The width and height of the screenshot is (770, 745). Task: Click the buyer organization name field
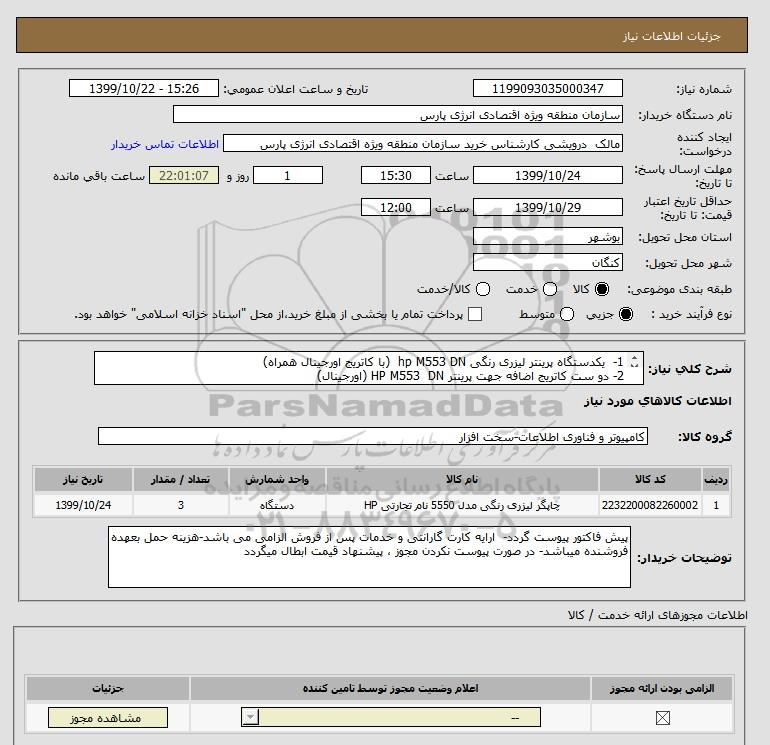(398, 115)
